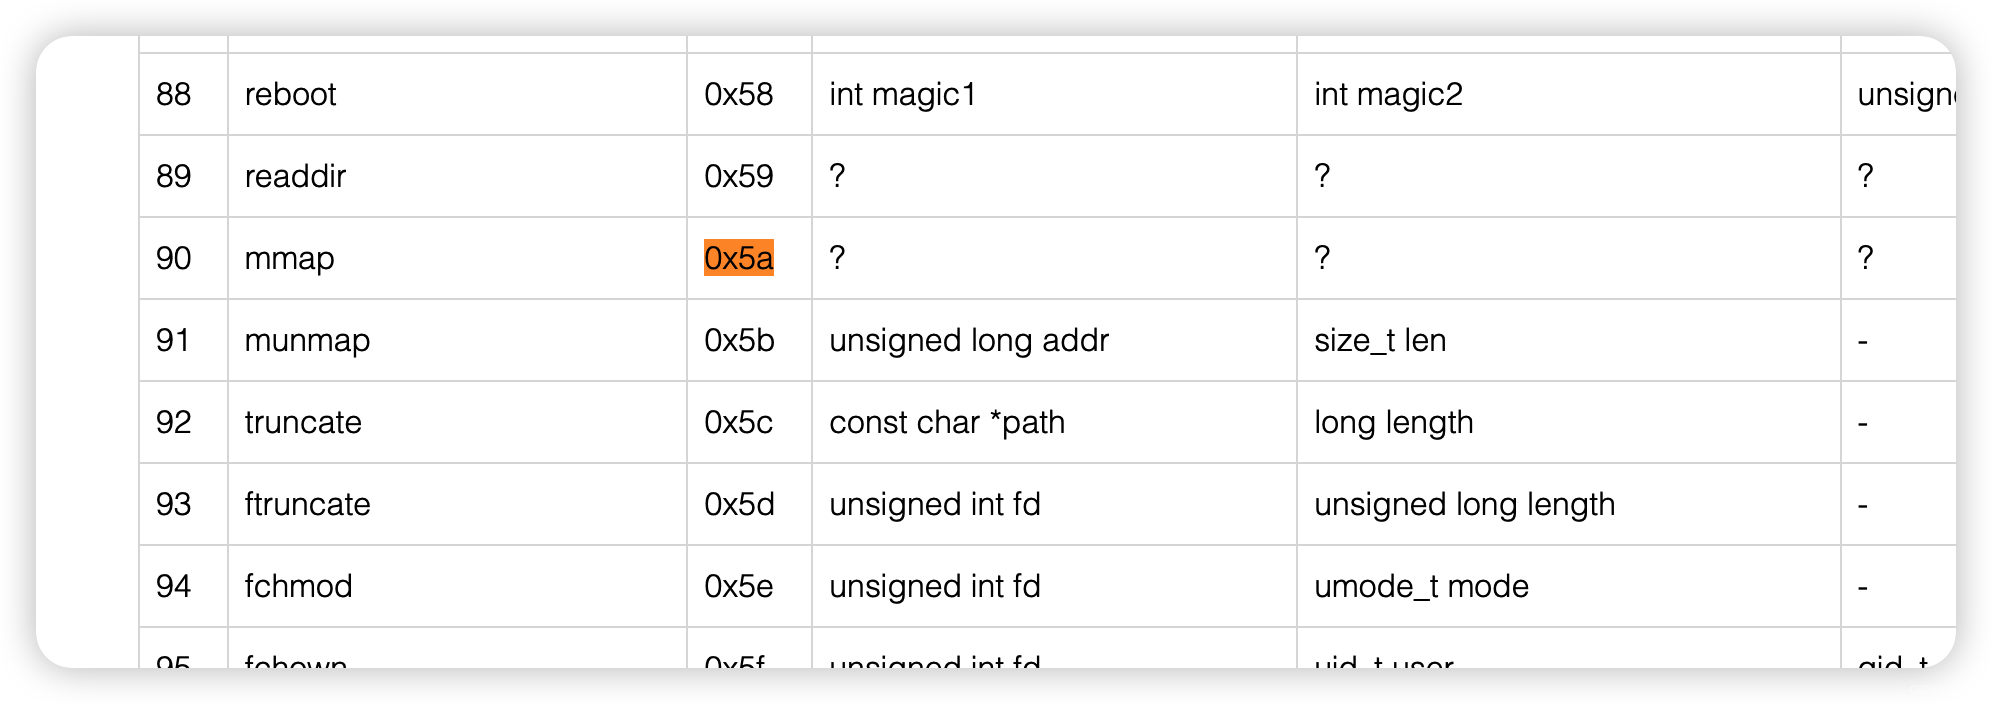Click the 0x58 hex value

coord(738,94)
